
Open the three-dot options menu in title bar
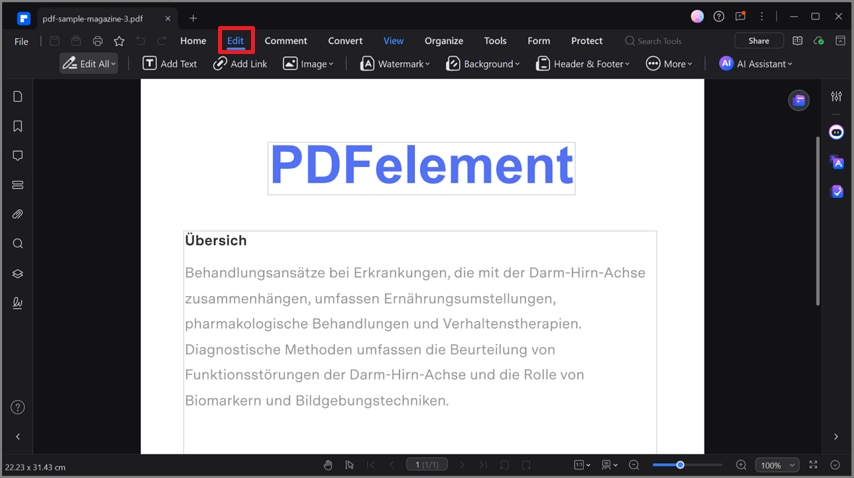coord(761,17)
